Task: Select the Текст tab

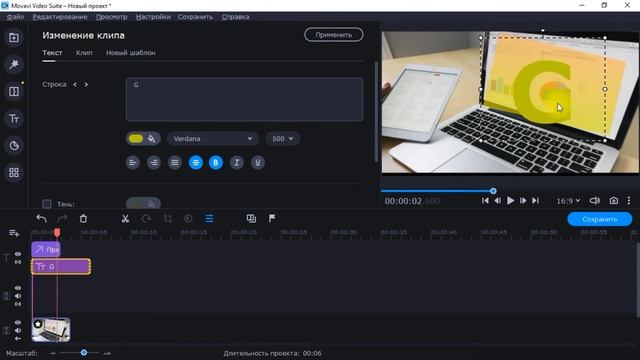Action: click(52, 53)
